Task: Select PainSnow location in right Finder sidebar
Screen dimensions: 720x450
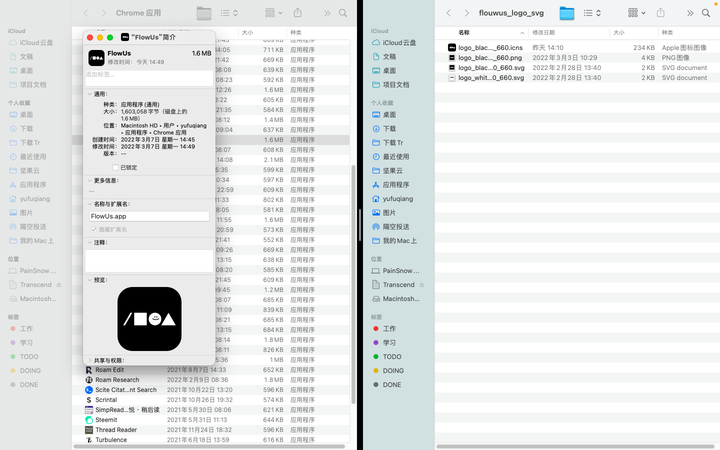Action: (395, 271)
